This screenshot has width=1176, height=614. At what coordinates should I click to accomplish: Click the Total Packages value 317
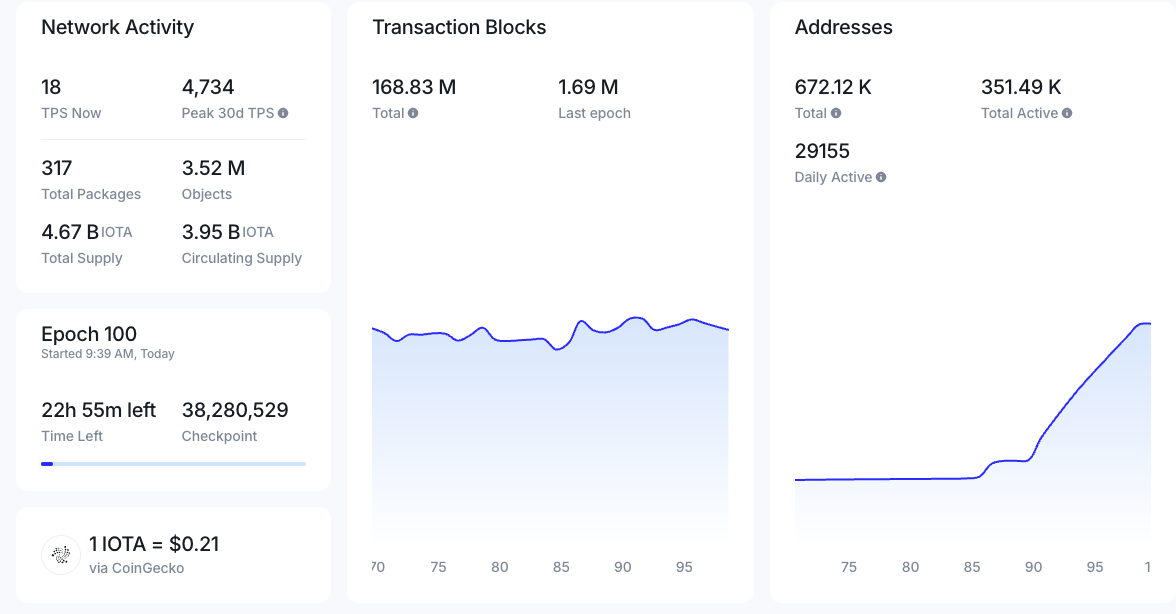57,168
